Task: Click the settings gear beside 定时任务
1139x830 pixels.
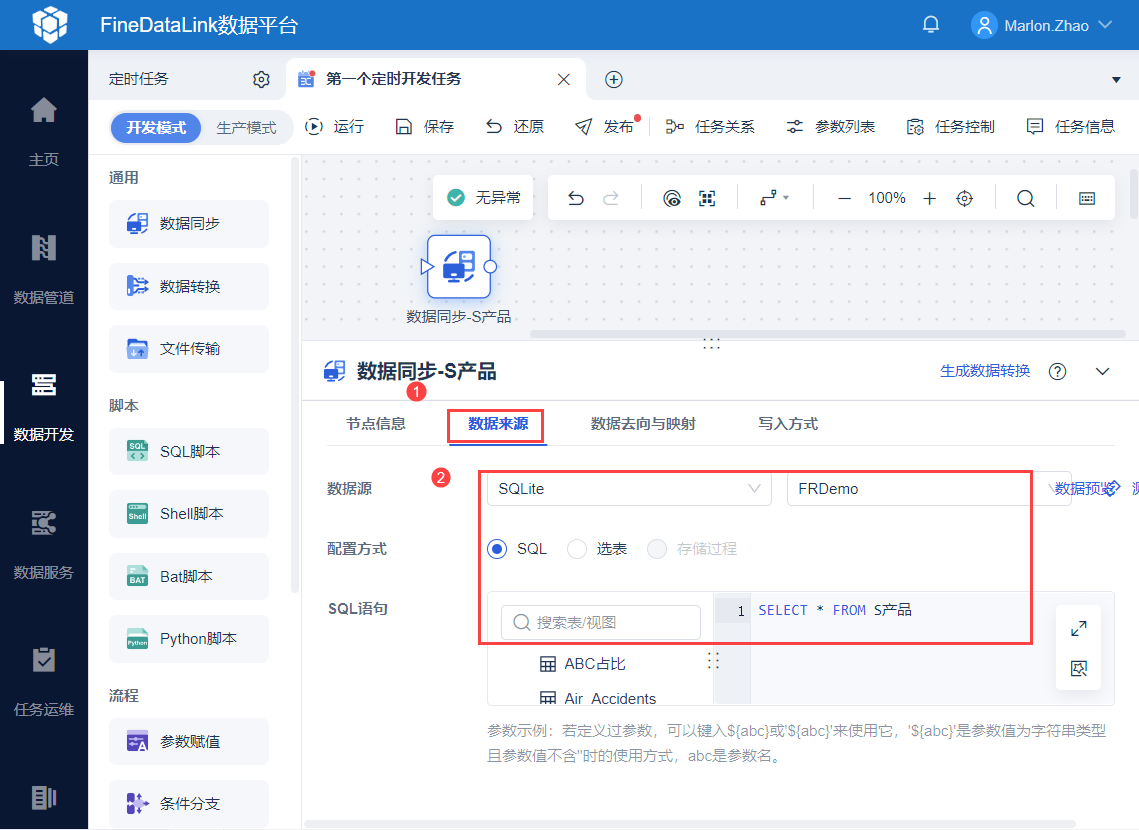Action: coord(262,79)
